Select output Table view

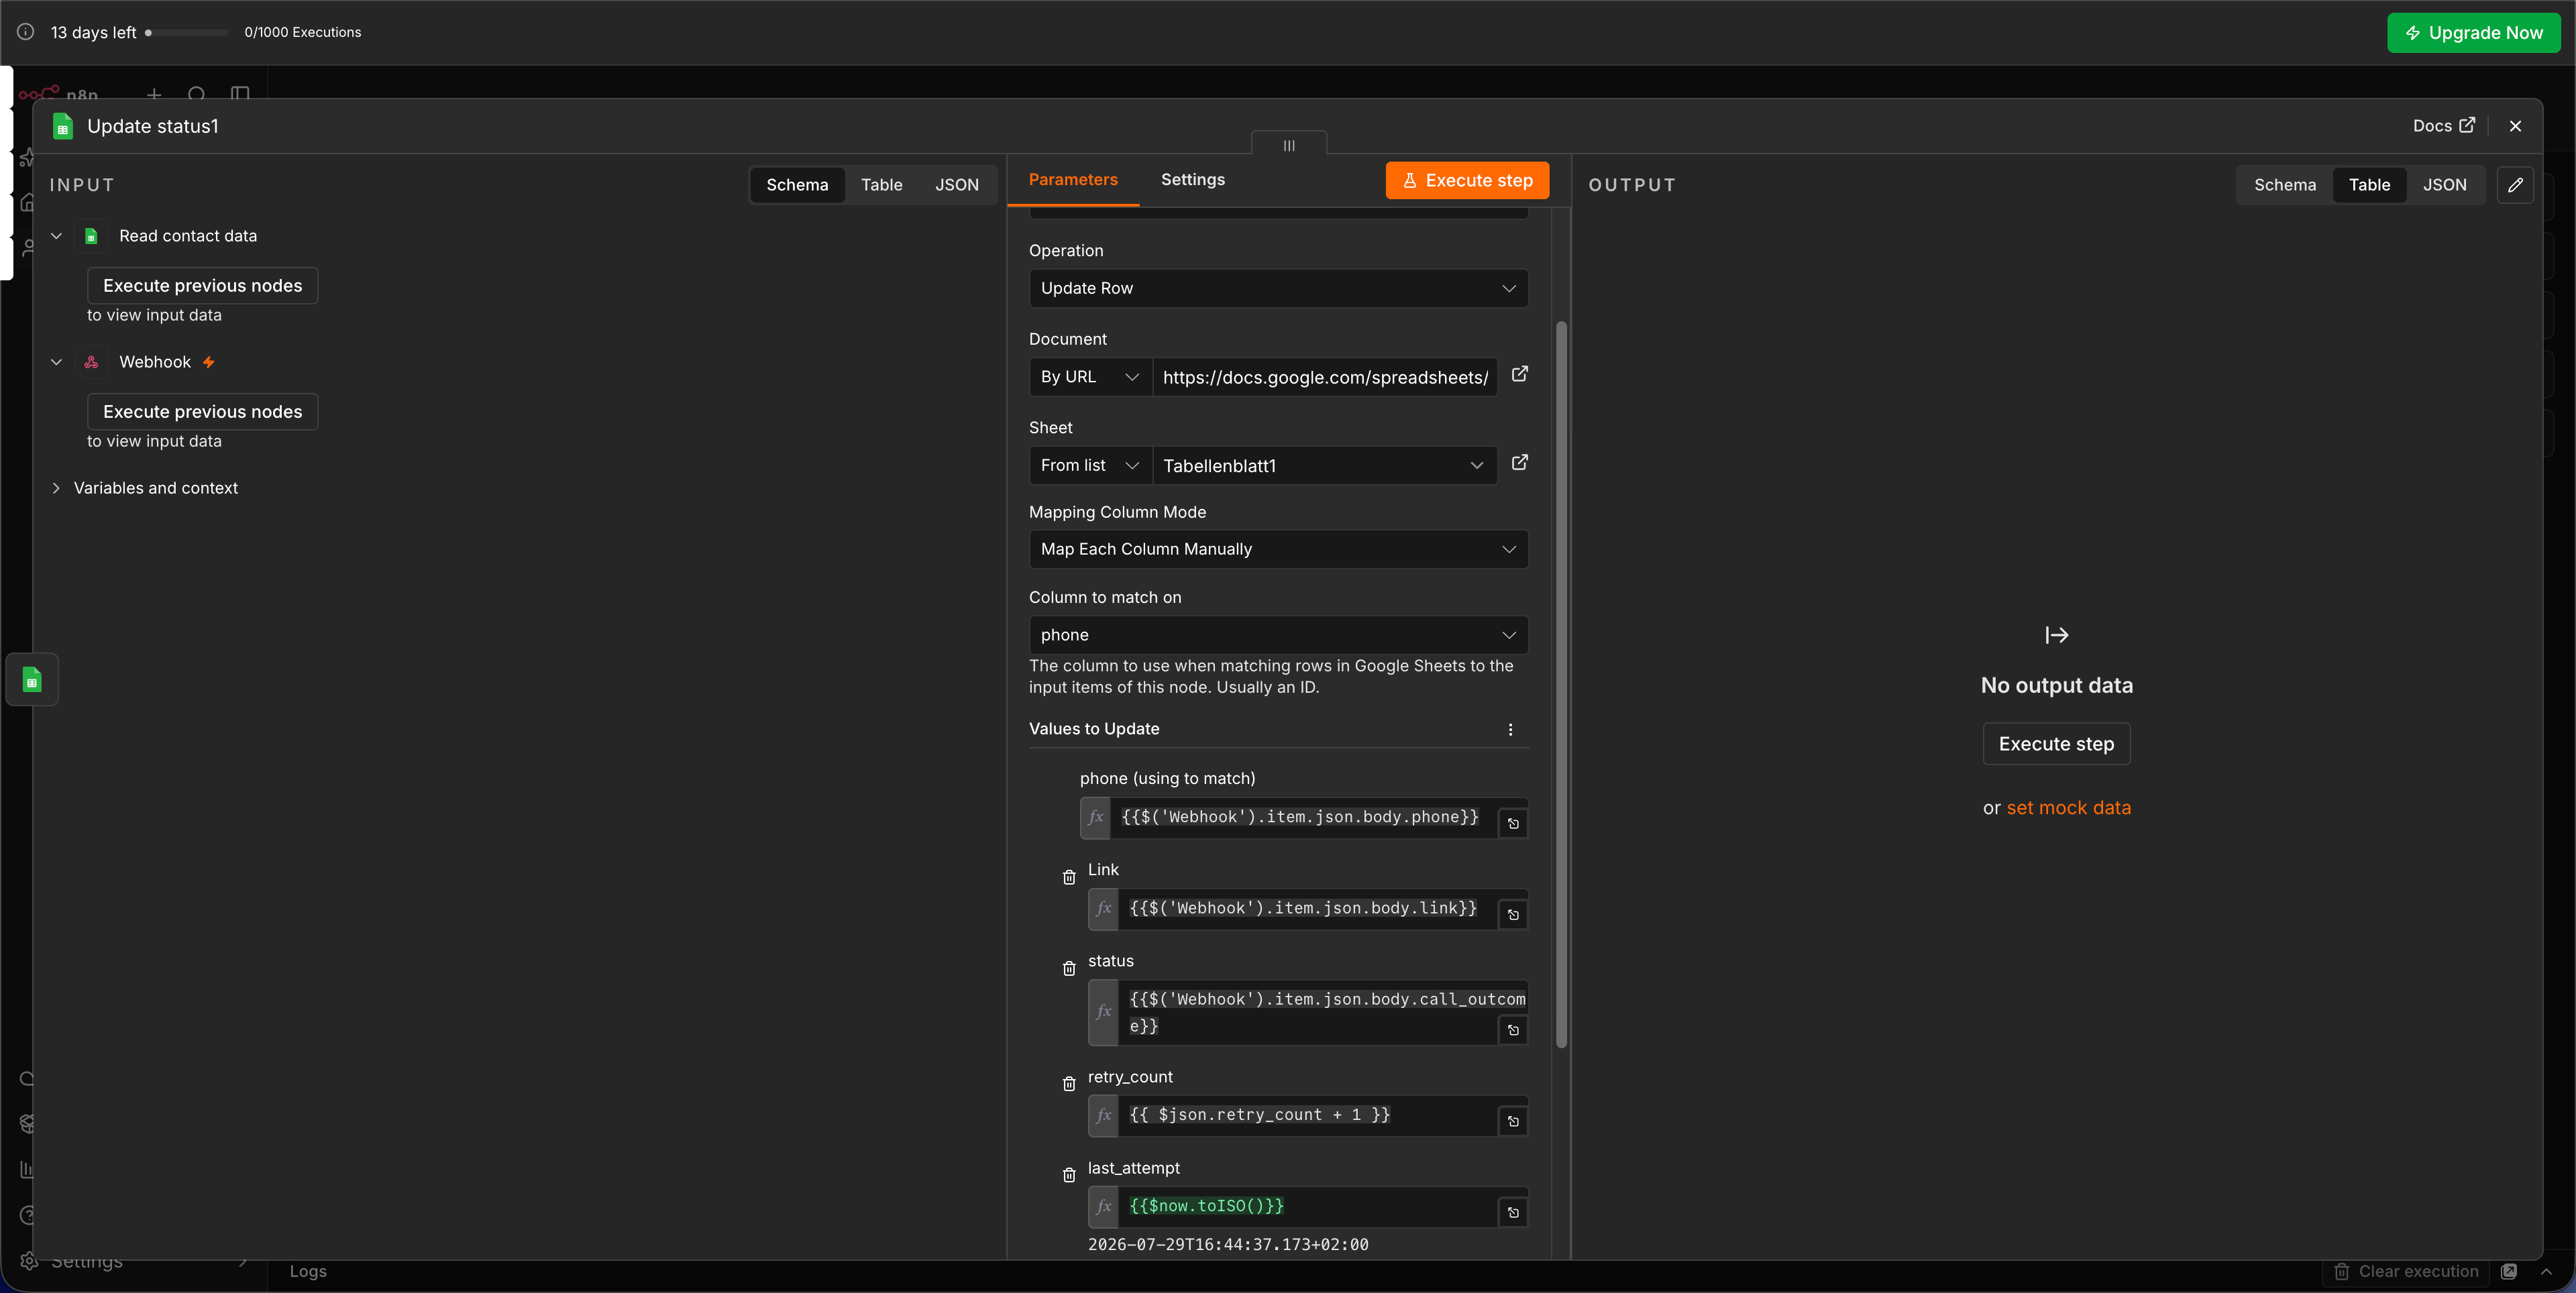click(x=2369, y=185)
